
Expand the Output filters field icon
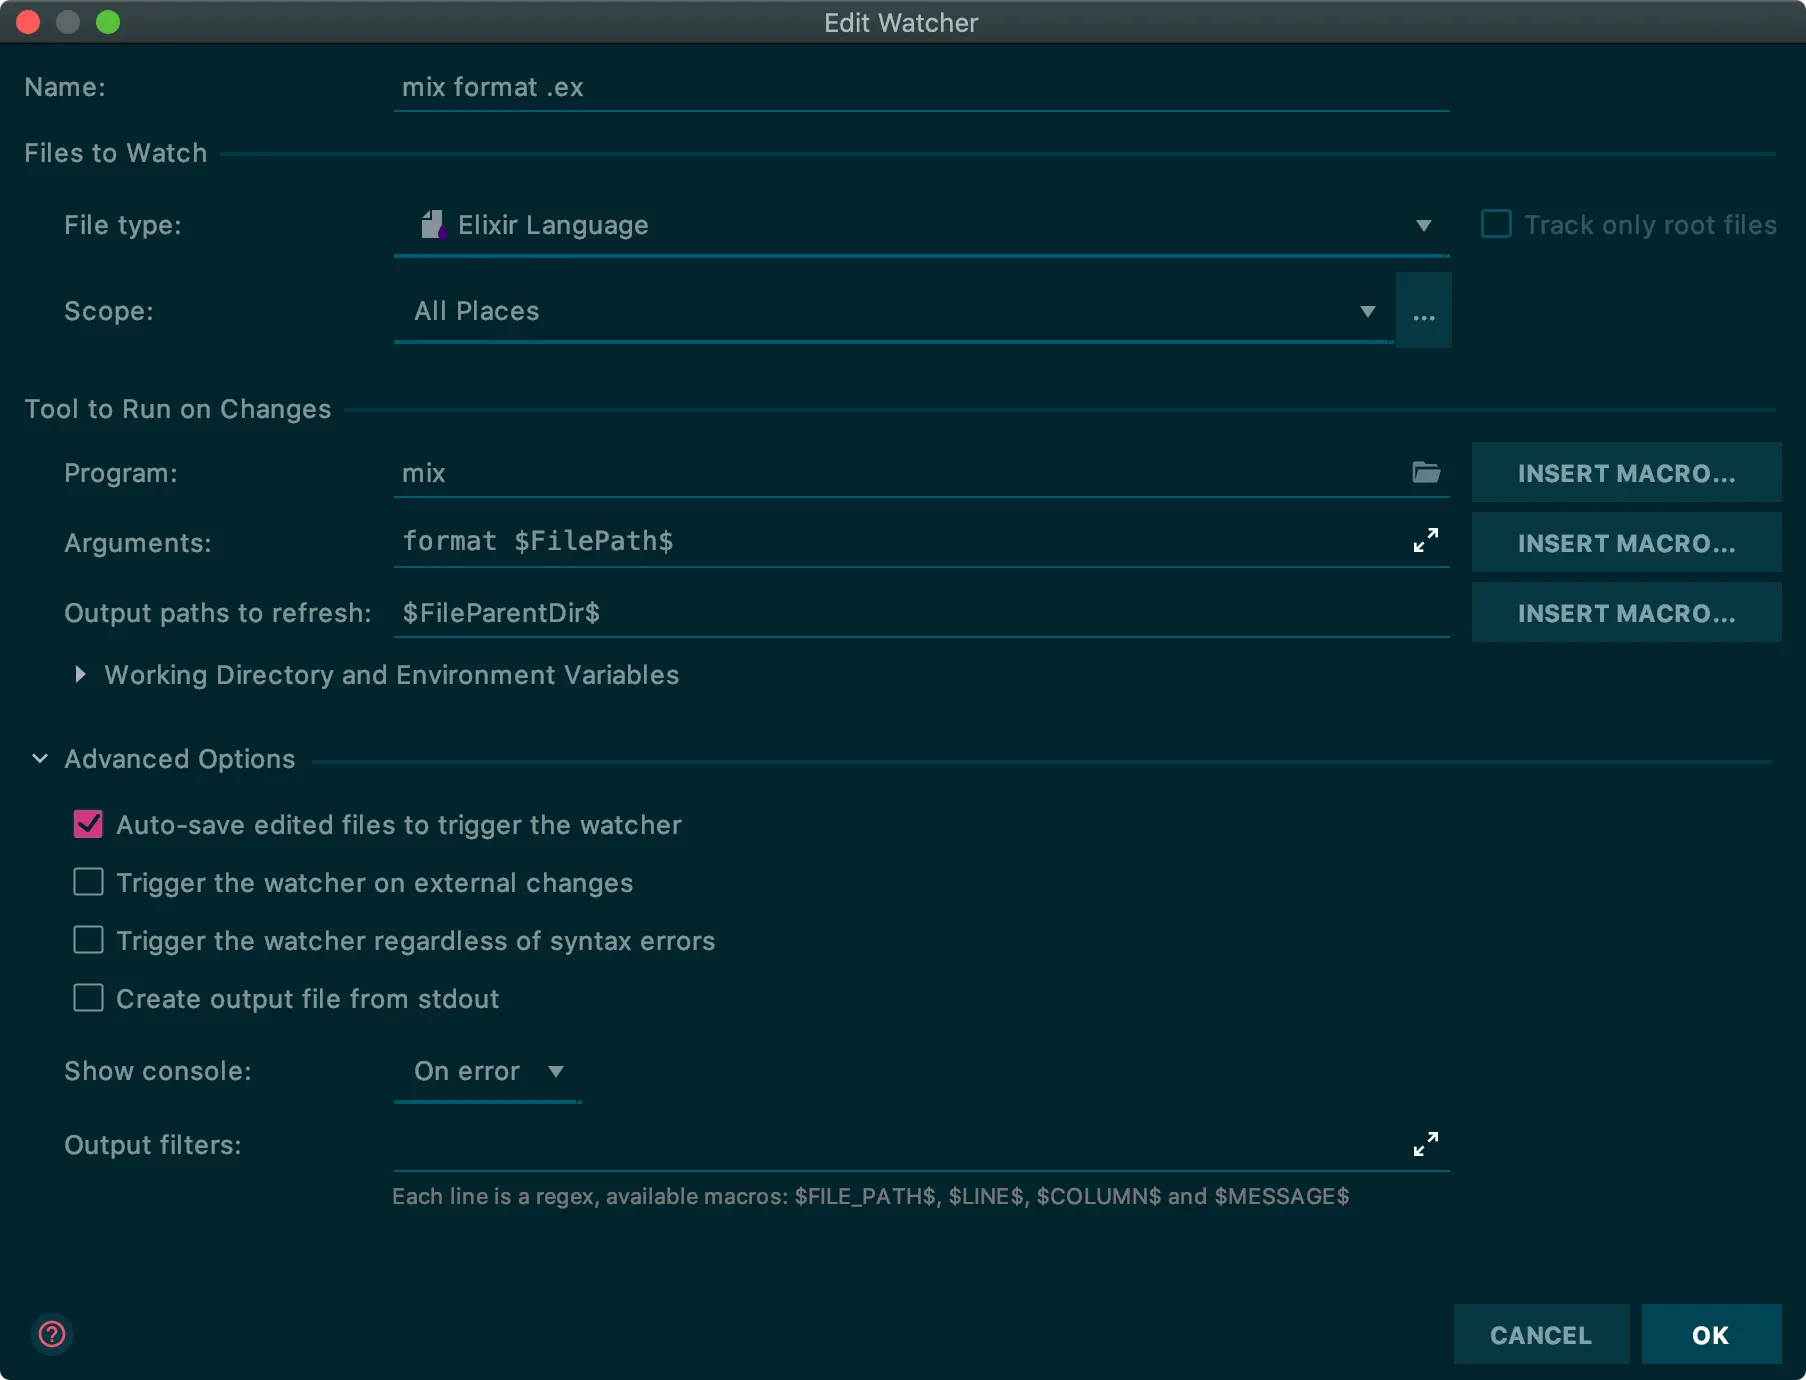(x=1425, y=1144)
